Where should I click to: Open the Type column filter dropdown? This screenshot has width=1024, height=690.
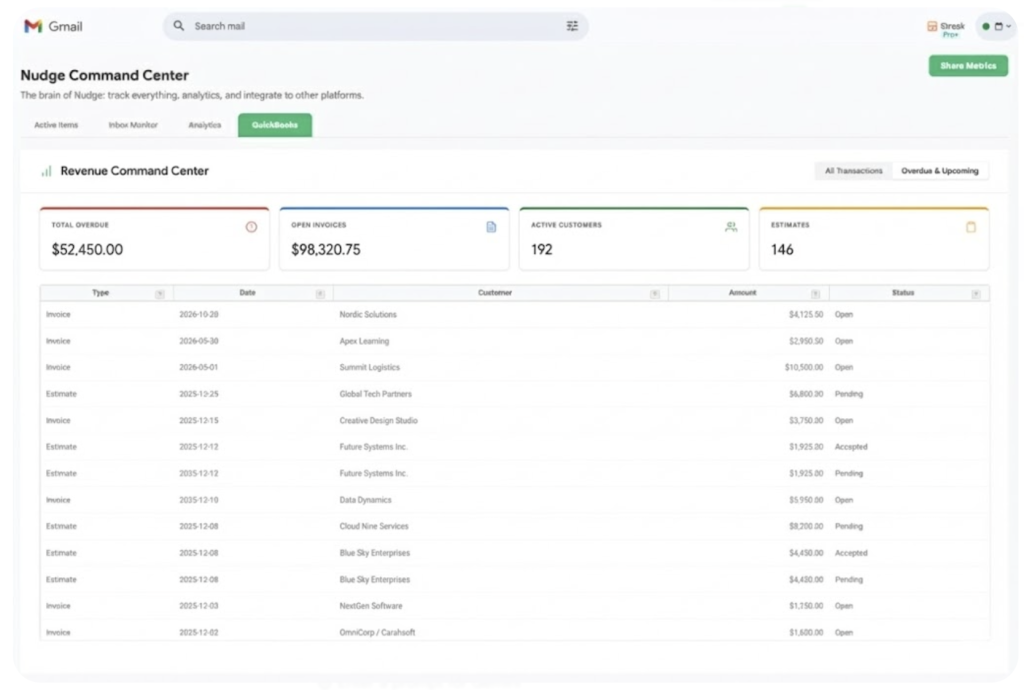pyautogui.click(x=160, y=294)
